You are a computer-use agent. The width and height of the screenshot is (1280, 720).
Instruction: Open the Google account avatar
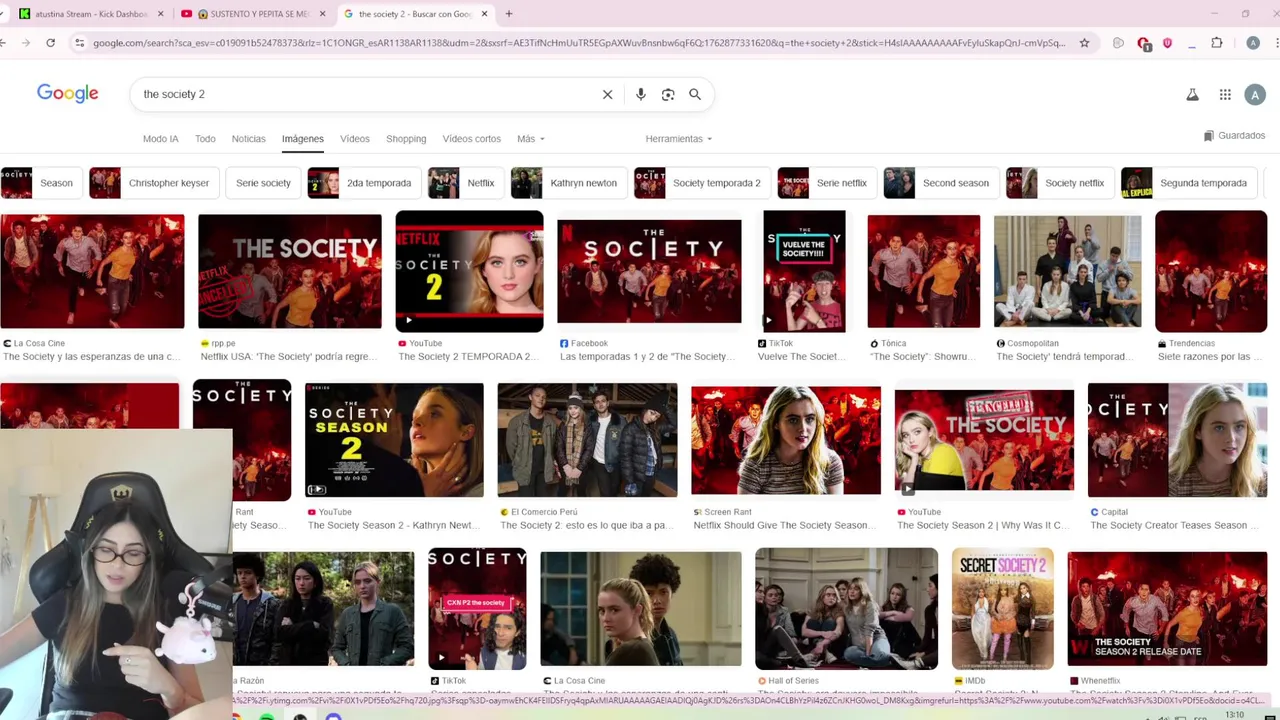click(x=1255, y=94)
